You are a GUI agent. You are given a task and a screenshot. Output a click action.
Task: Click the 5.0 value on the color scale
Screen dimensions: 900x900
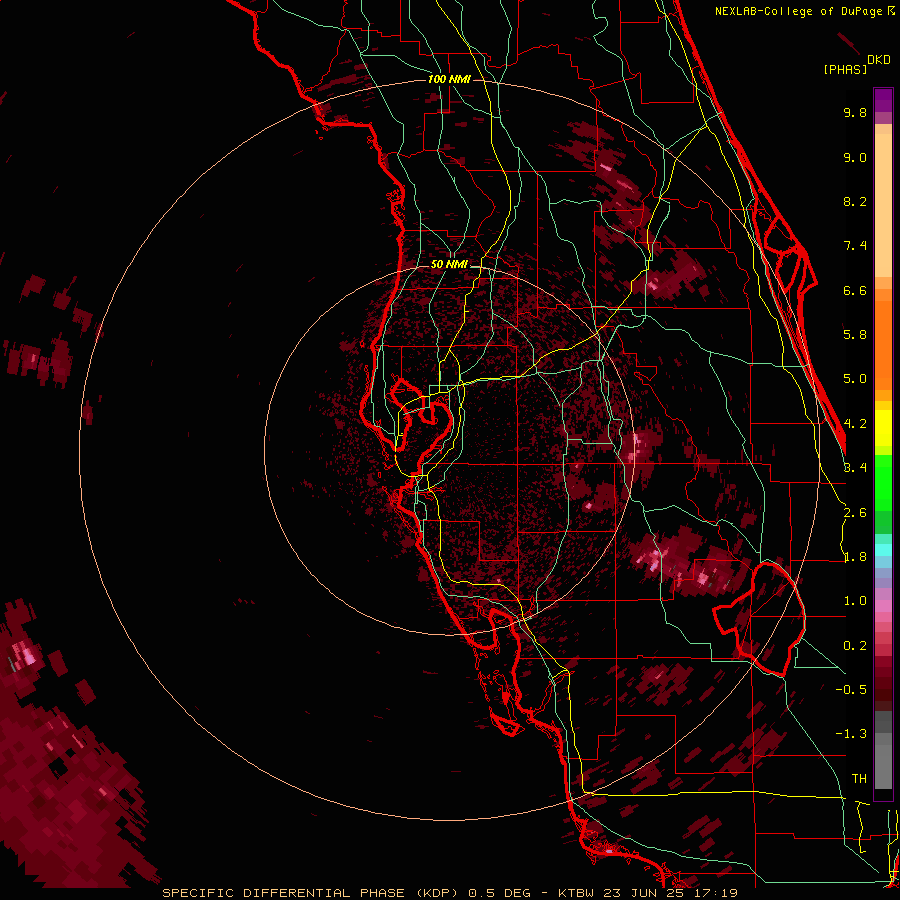[855, 379]
